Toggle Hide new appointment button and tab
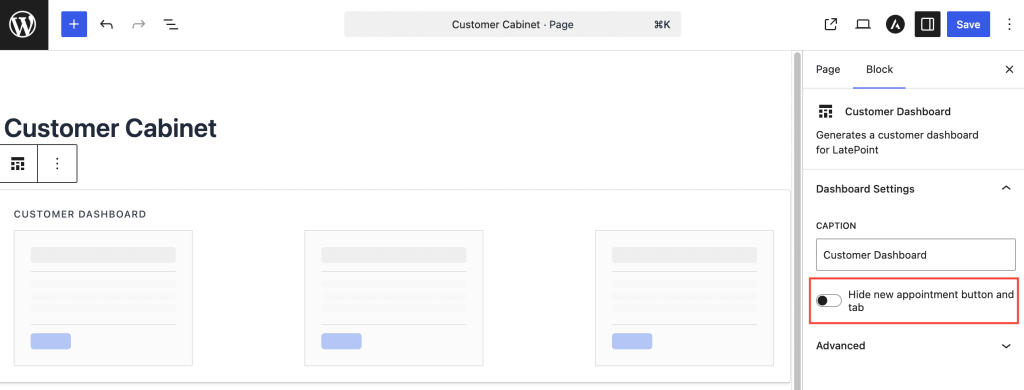Image resolution: width=1024 pixels, height=390 pixels. click(829, 301)
